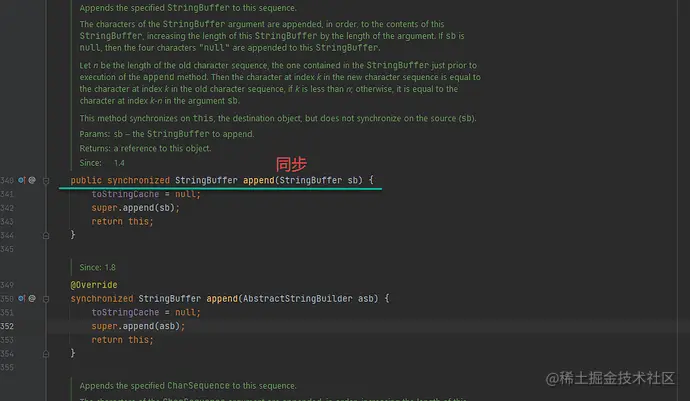Click the 'public' keyword on line 340
This screenshot has height=401, width=690.
coord(86,180)
